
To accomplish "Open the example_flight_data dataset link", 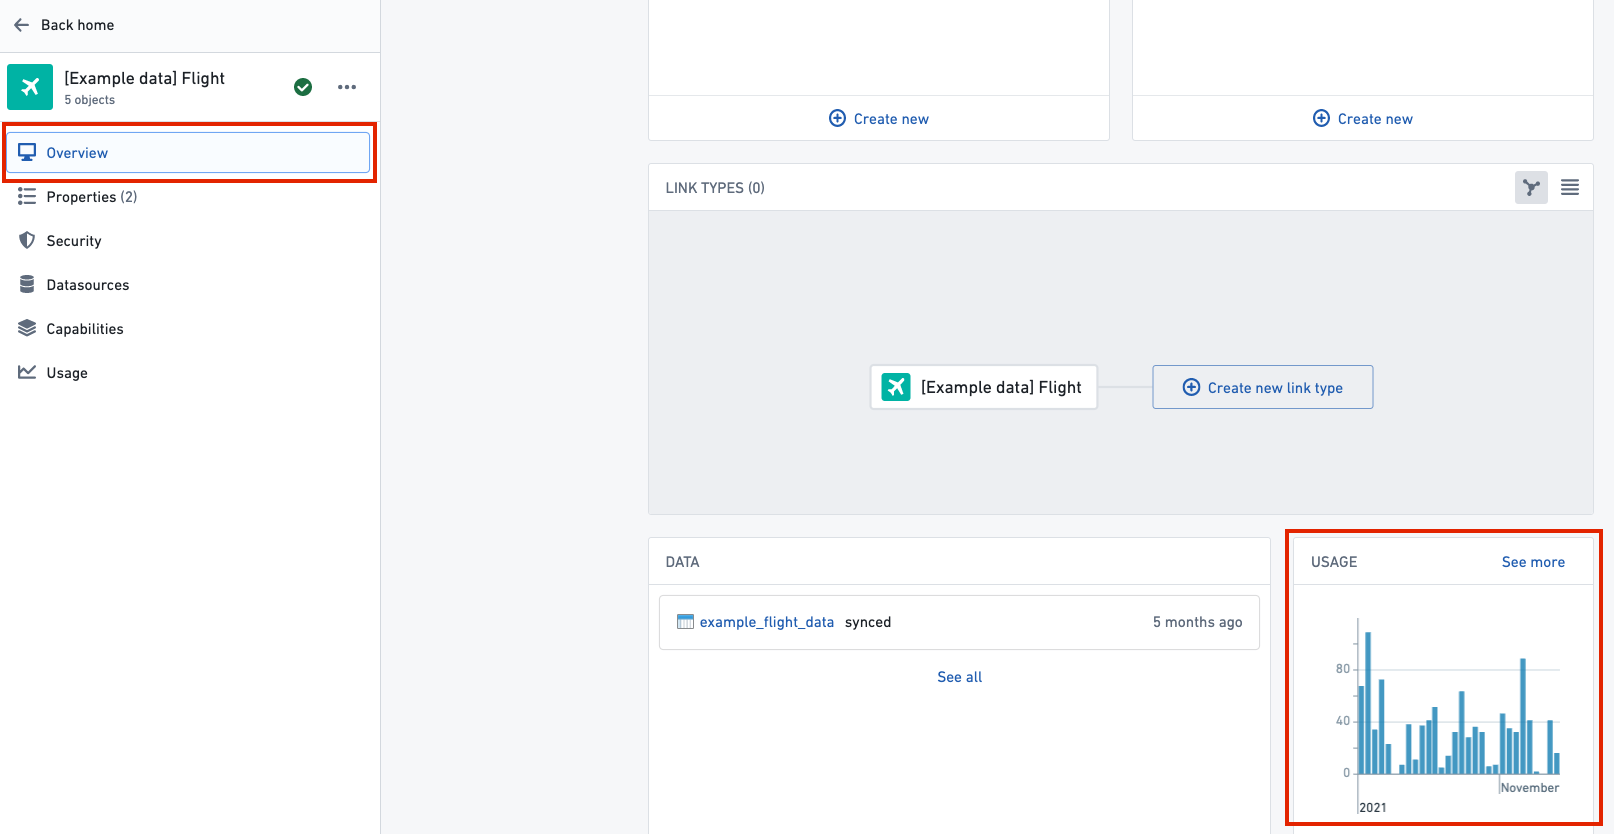I will pyautogui.click(x=766, y=622).
